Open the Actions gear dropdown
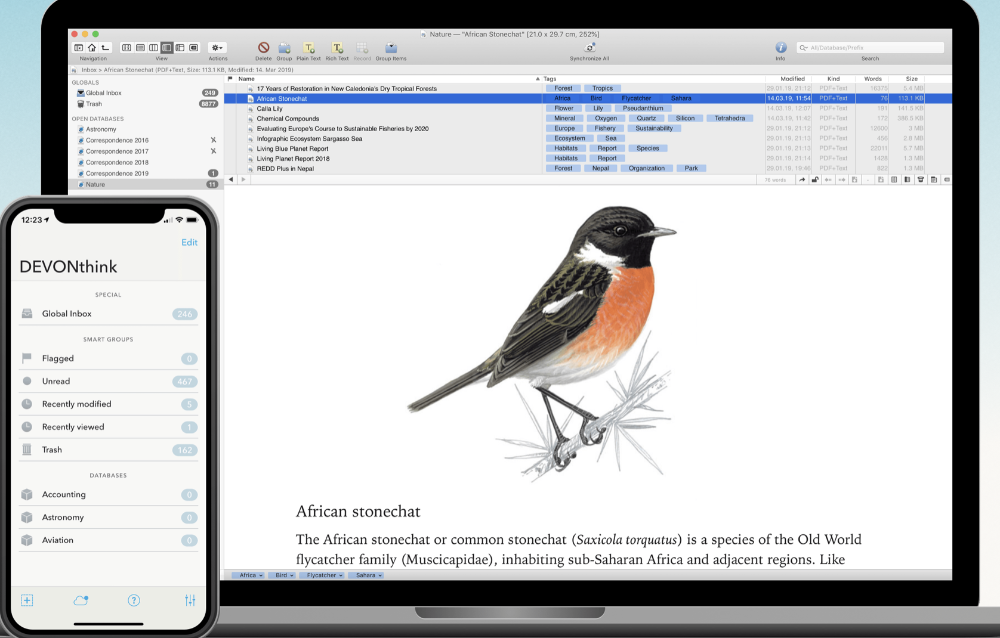1000x638 pixels. pos(217,47)
